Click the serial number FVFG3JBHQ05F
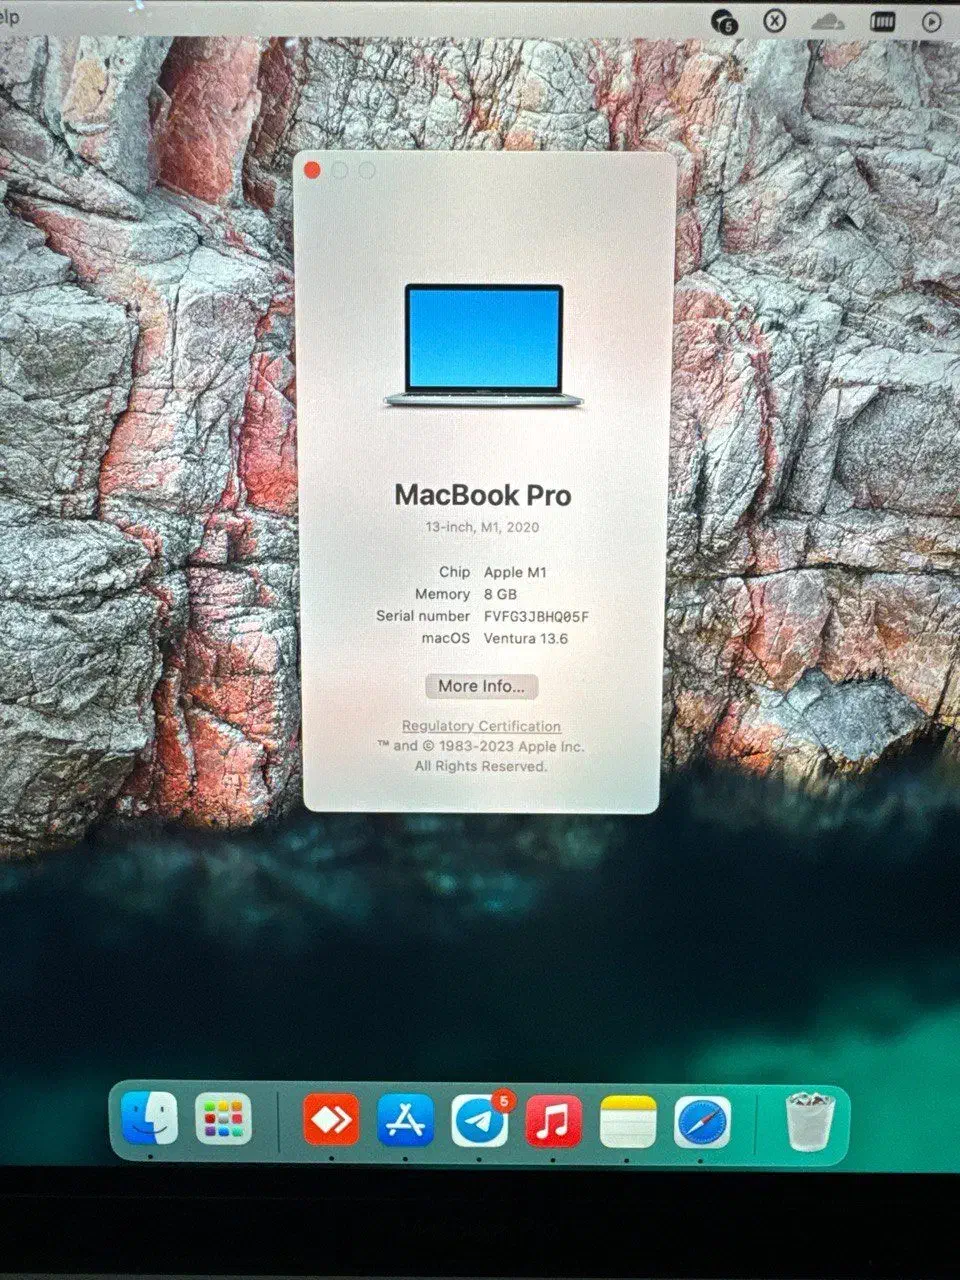 pyautogui.click(x=536, y=616)
